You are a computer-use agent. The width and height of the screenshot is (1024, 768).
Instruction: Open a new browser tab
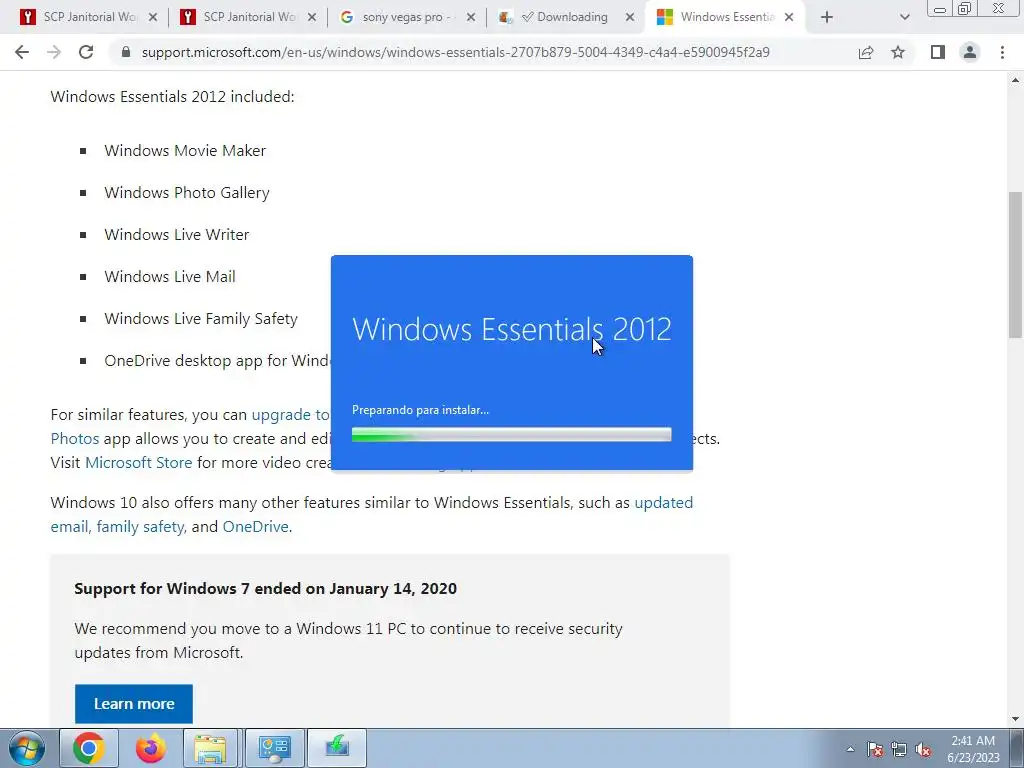(827, 18)
